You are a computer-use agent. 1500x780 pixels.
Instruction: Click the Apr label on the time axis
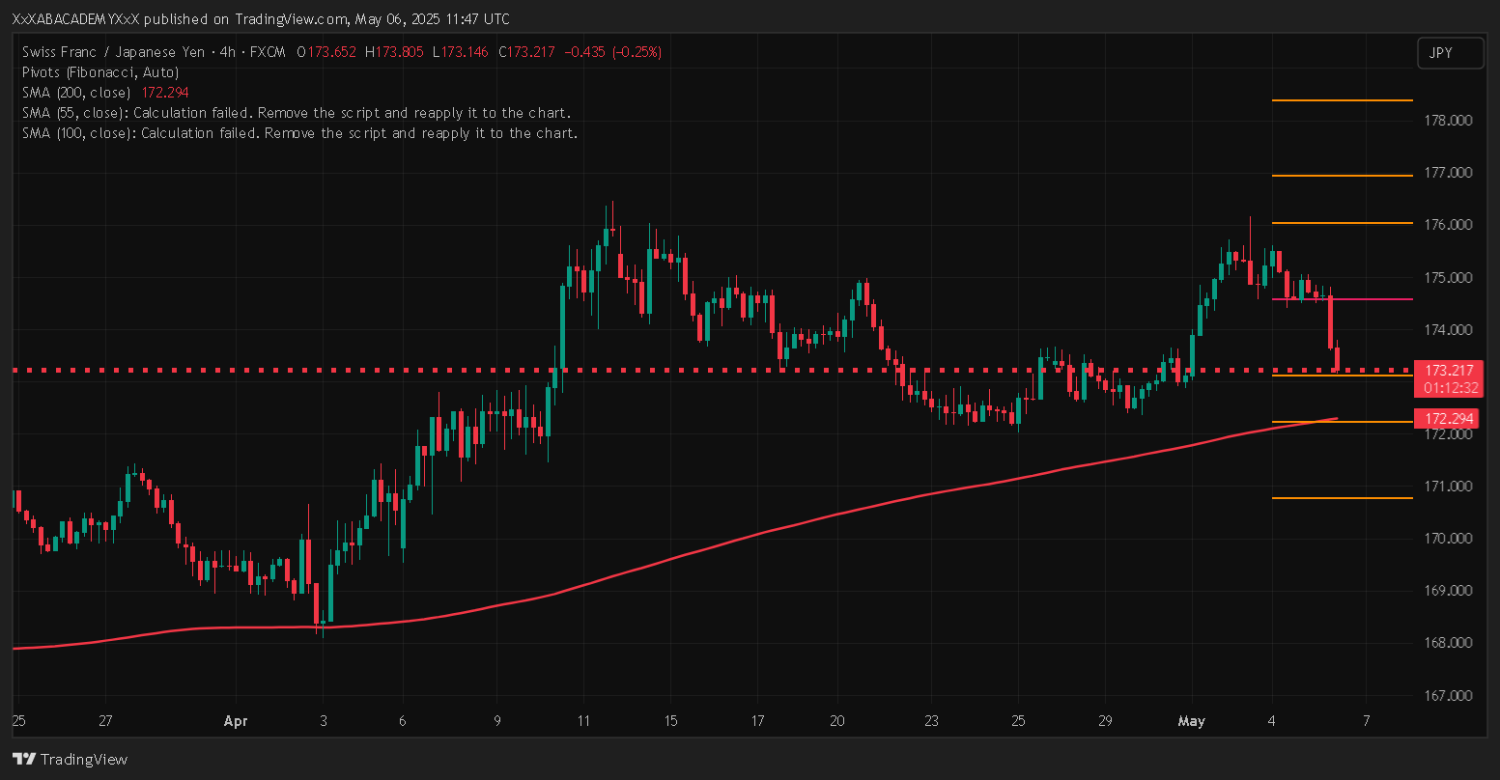[235, 721]
